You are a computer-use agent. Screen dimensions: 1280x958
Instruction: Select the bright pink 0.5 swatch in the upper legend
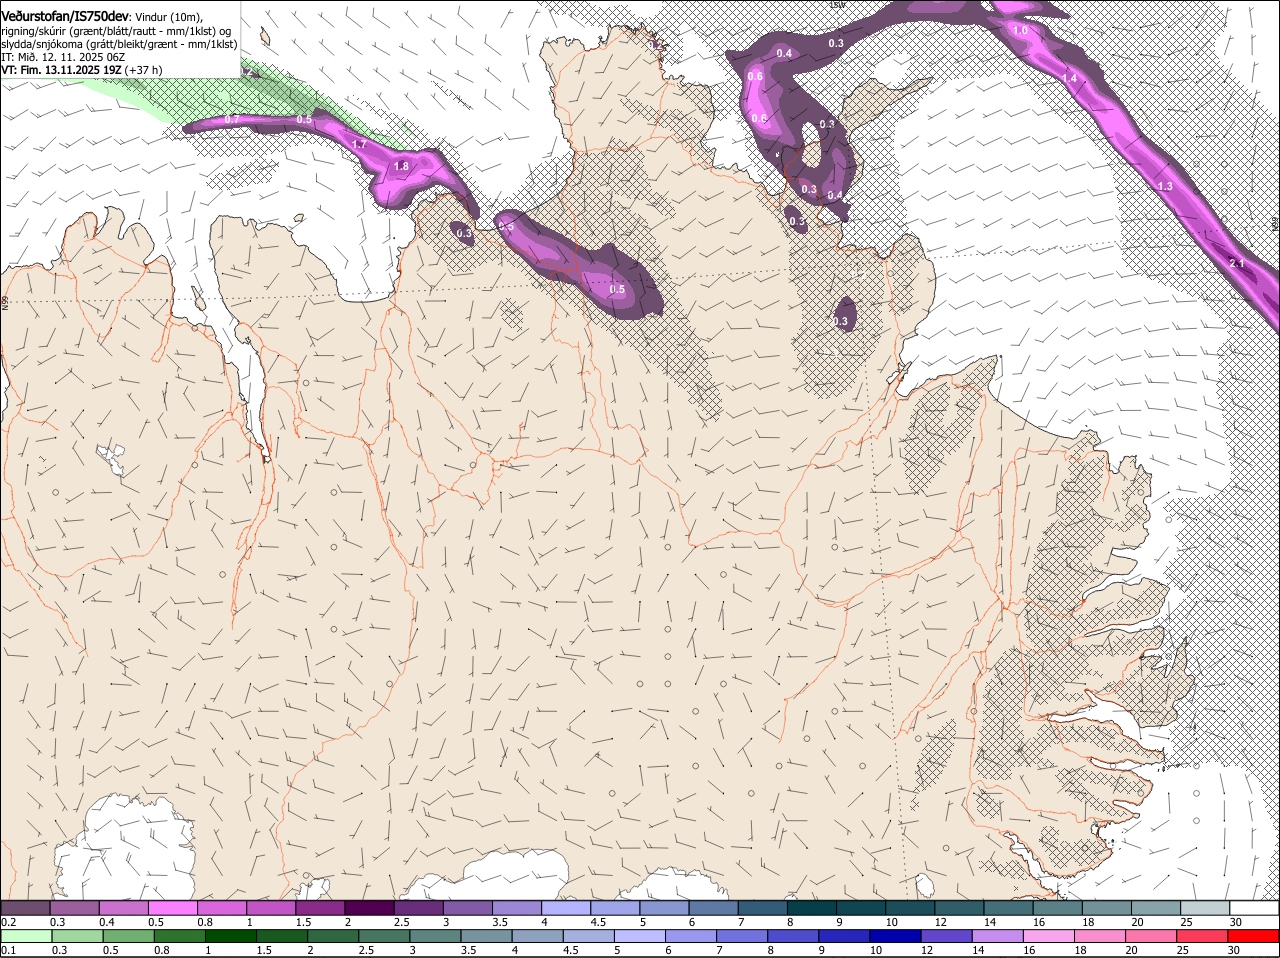pyautogui.click(x=172, y=908)
